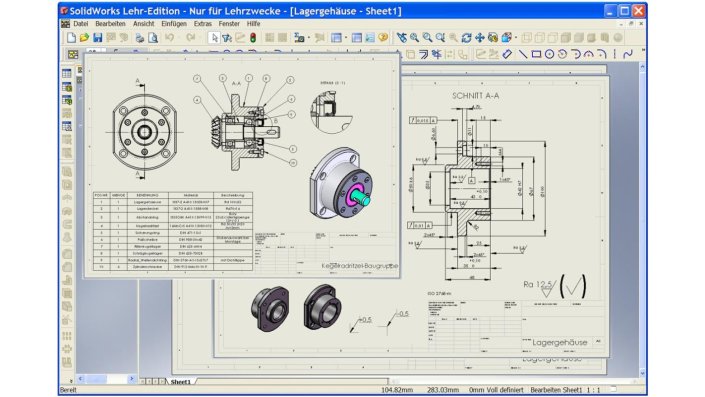Image resolution: width=705 pixels, height=397 pixels.
Task: Open the Fenster menu
Action: pyautogui.click(x=229, y=24)
